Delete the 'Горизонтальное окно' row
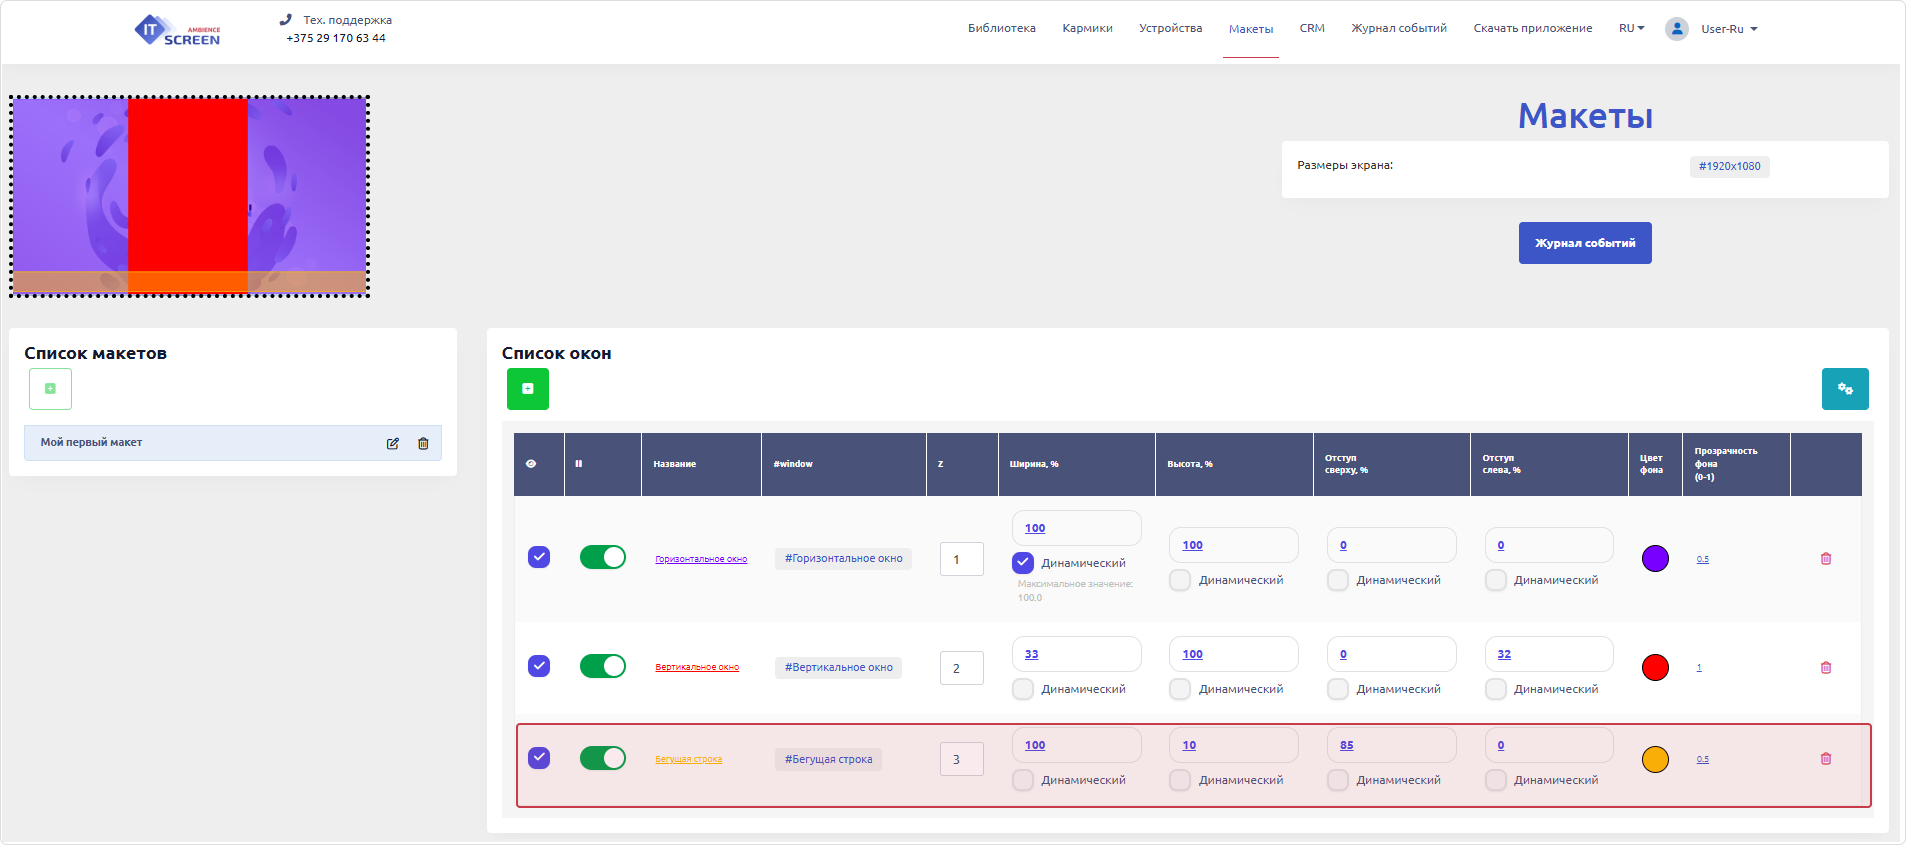Image resolution: width=1906 pixels, height=845 pixels. (1825, 559)
